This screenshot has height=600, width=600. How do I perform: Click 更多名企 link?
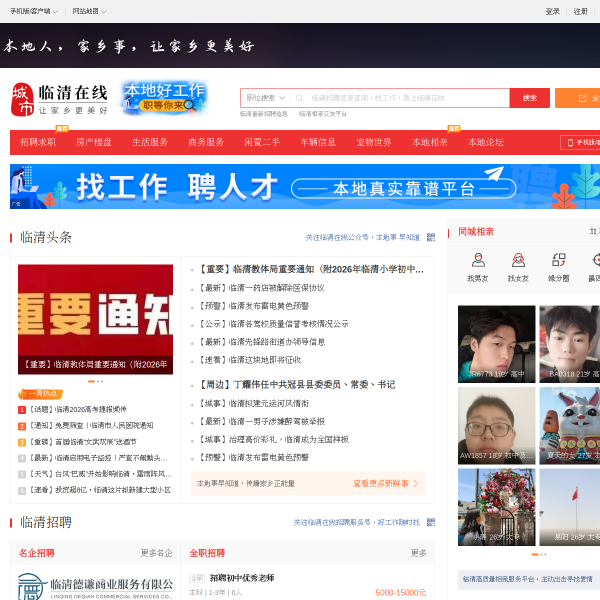click(157, 553)
